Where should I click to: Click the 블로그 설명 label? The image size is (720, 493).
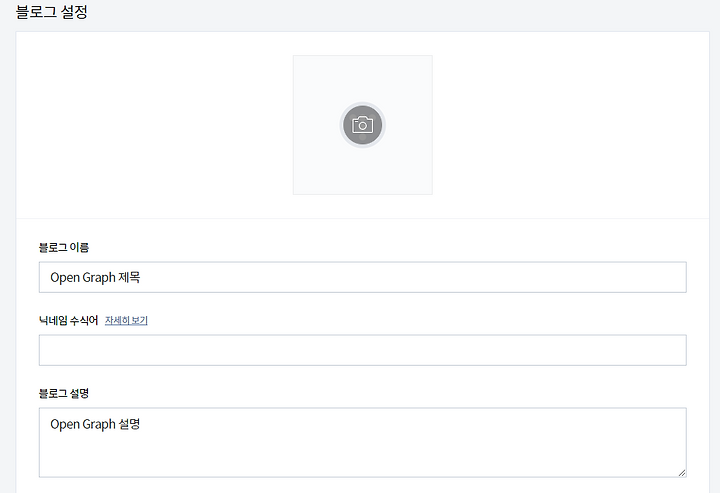pyautogui.click(x=64, y=393)
